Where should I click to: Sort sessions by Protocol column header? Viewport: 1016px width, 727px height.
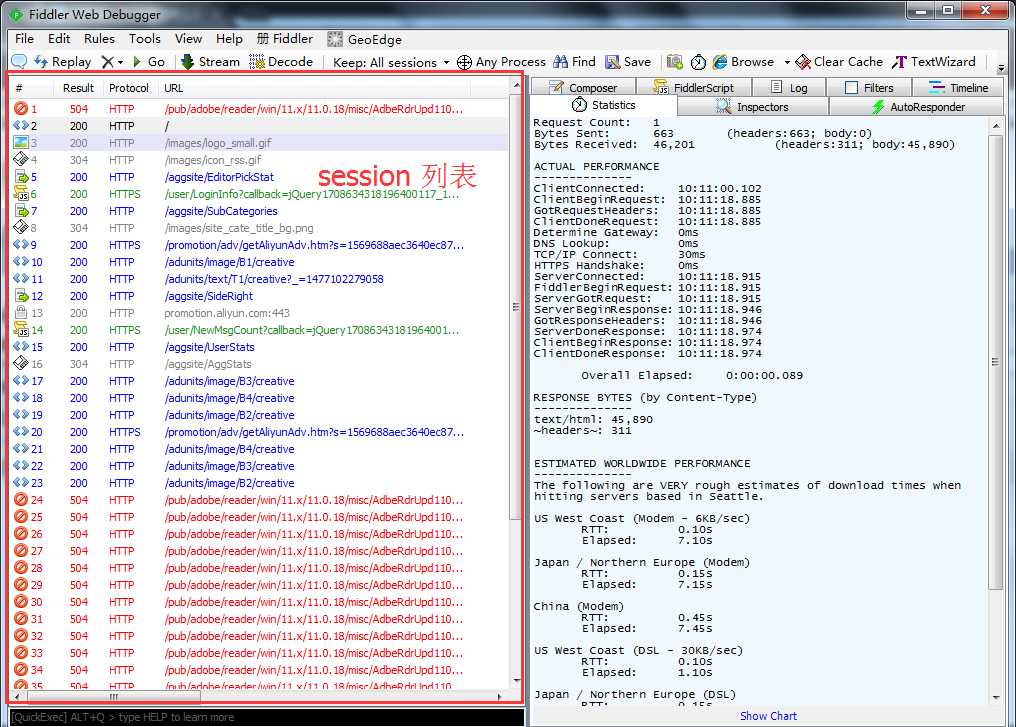tap(129, 88)
